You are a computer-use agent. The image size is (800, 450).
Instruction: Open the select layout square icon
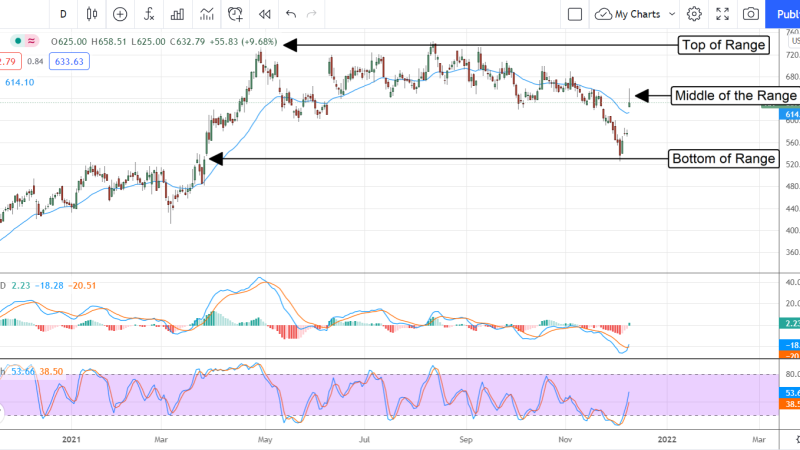click(575, 14)
